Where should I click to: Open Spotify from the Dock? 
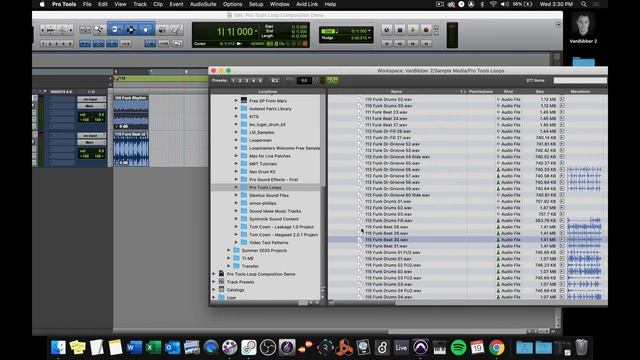click(x=459, y=347)
